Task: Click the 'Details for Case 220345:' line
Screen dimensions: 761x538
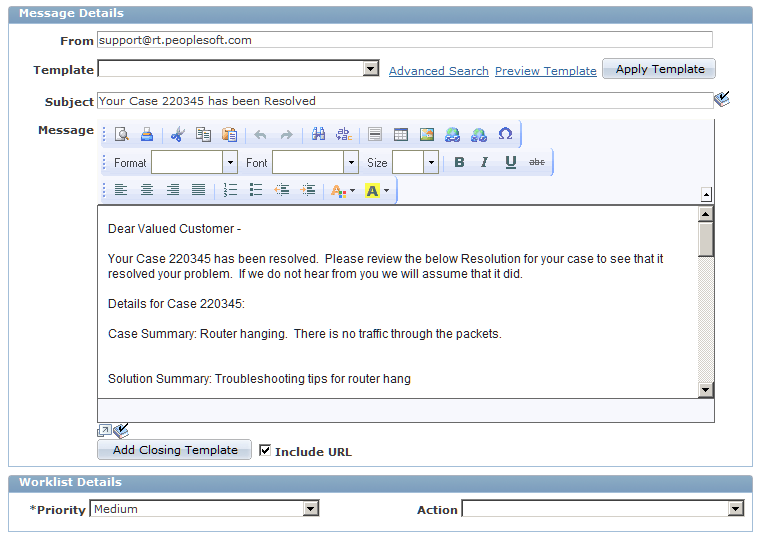Action: click(x=176, y=304)
